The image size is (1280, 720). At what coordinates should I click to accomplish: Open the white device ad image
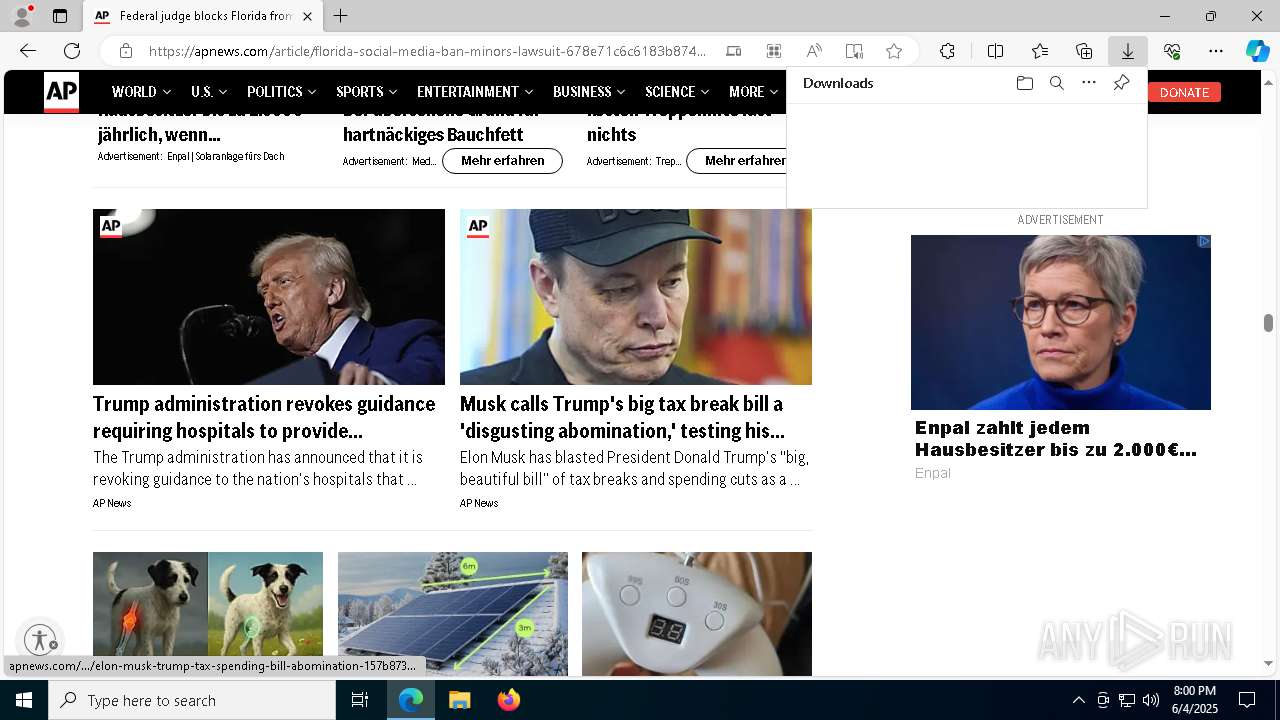tap(697, 613)
